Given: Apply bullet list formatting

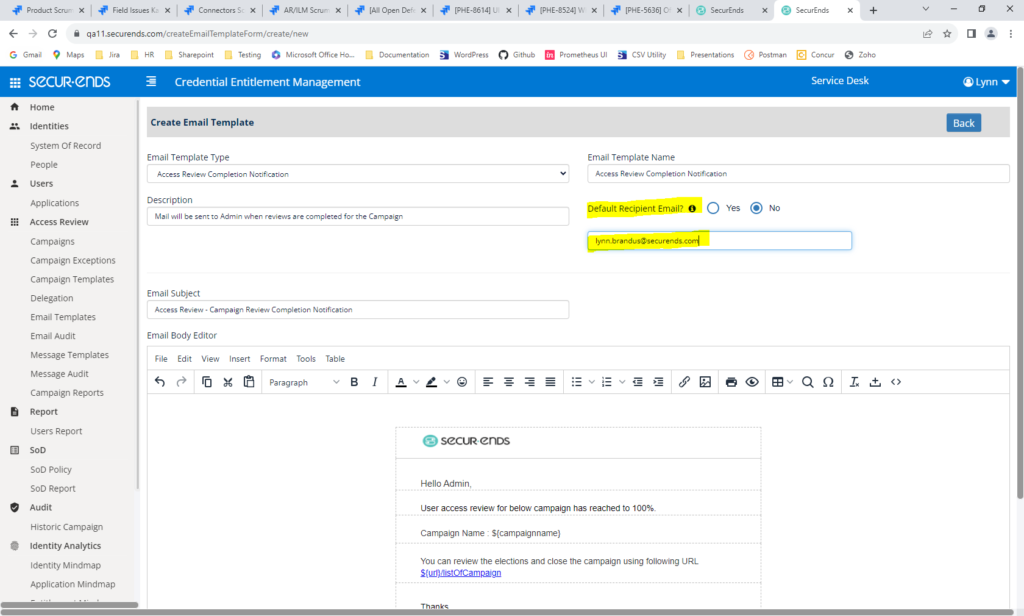Looking at the screenshot, I should pos(577,382).
